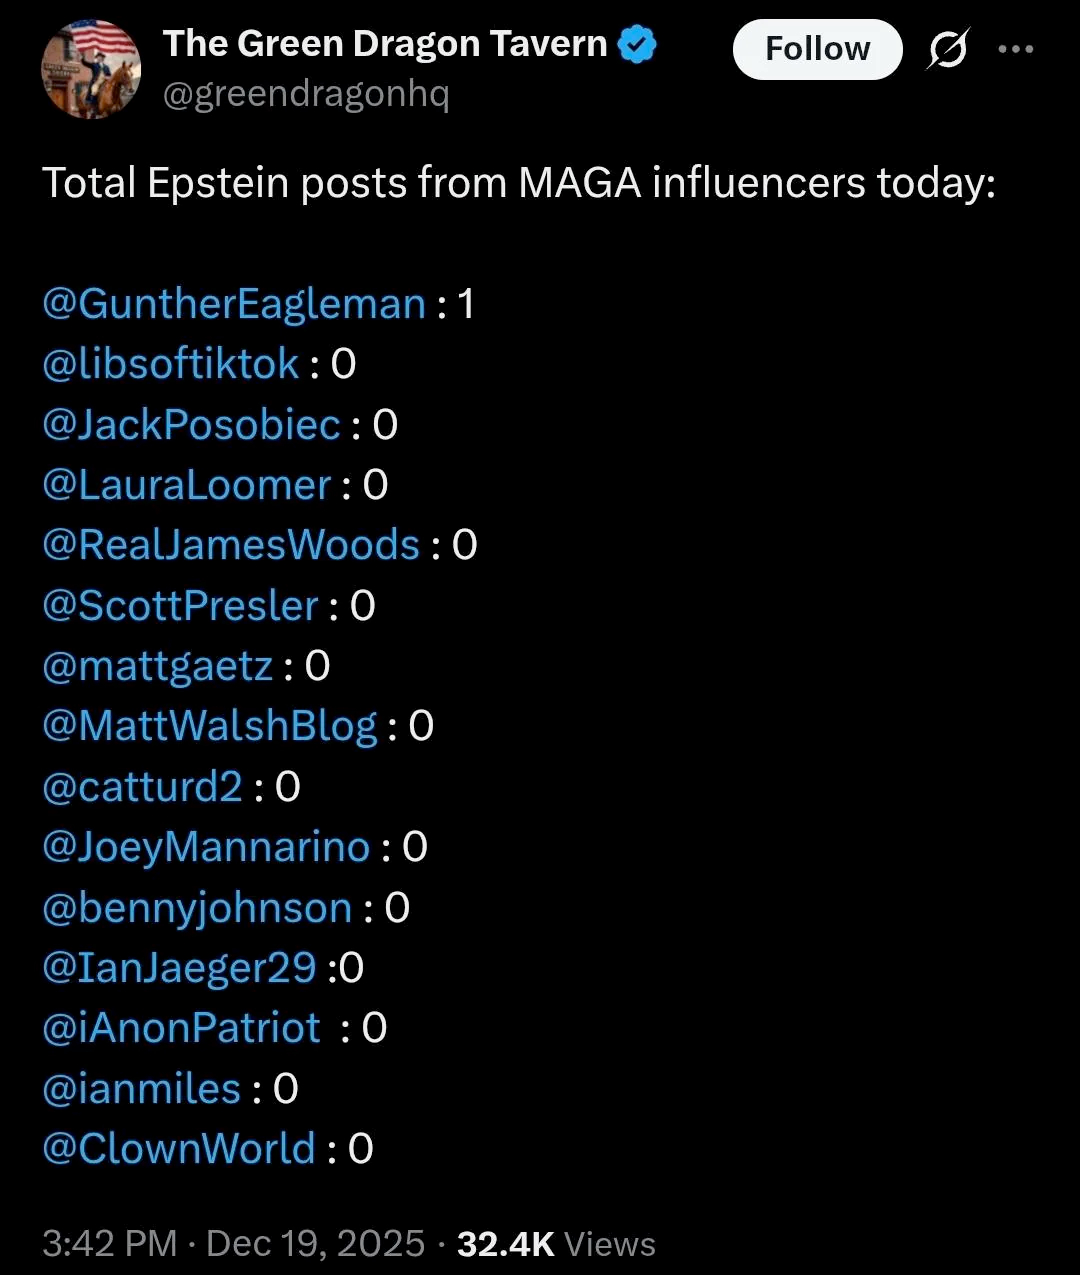Click the @RealJamesWoods mention
Image resolution: width=1080 pixels, height=1275 pixels.
[230, 545]
